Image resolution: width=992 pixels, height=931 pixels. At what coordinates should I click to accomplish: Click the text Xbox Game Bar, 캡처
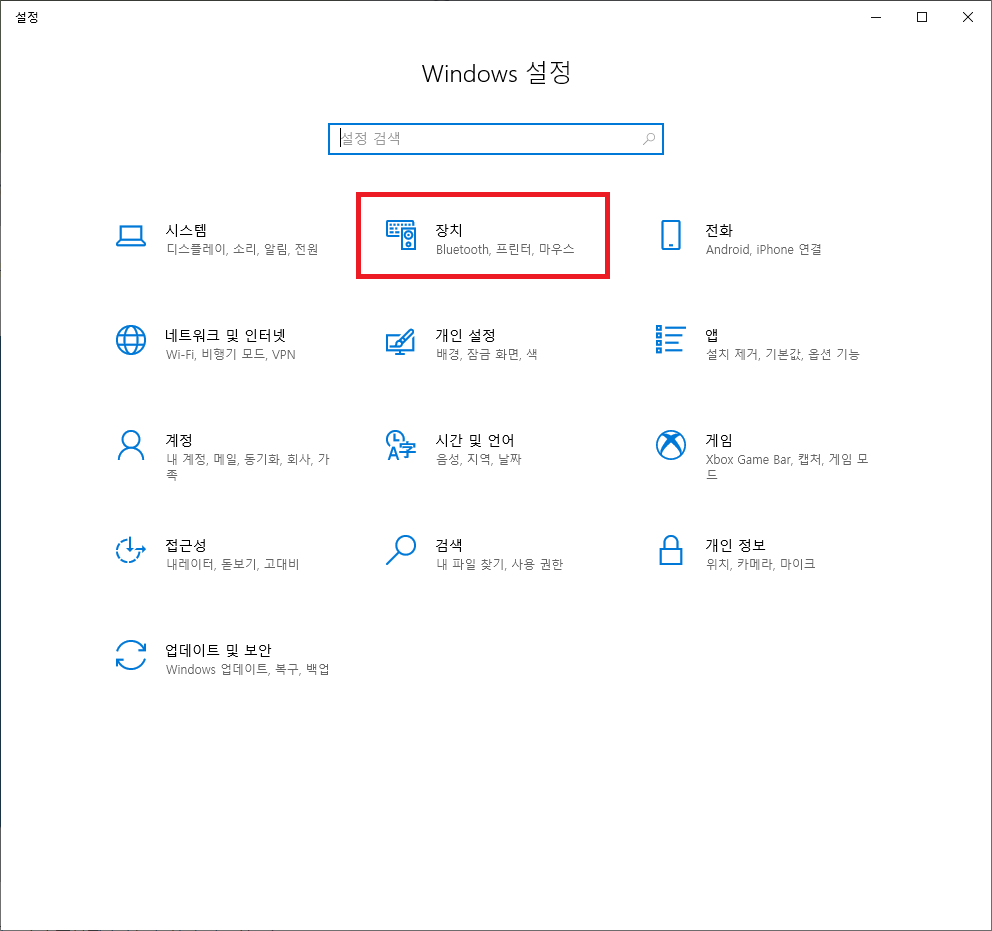point(765,459)
